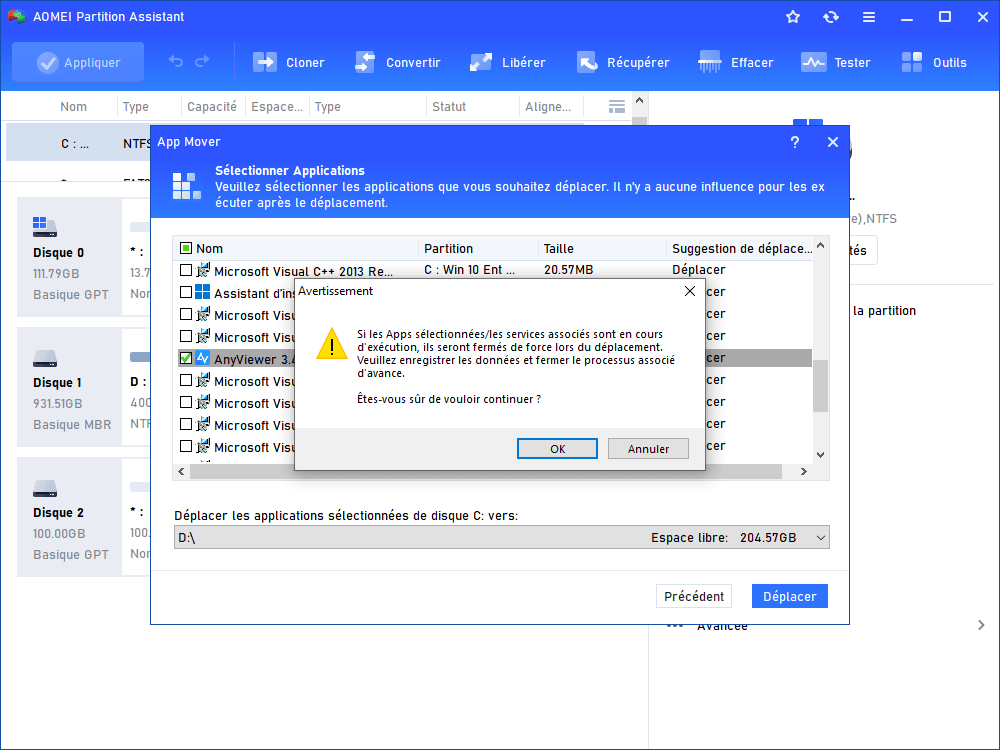Select Disque 2 in main window
Viewport: 1000px width, 750px height.
70,517
